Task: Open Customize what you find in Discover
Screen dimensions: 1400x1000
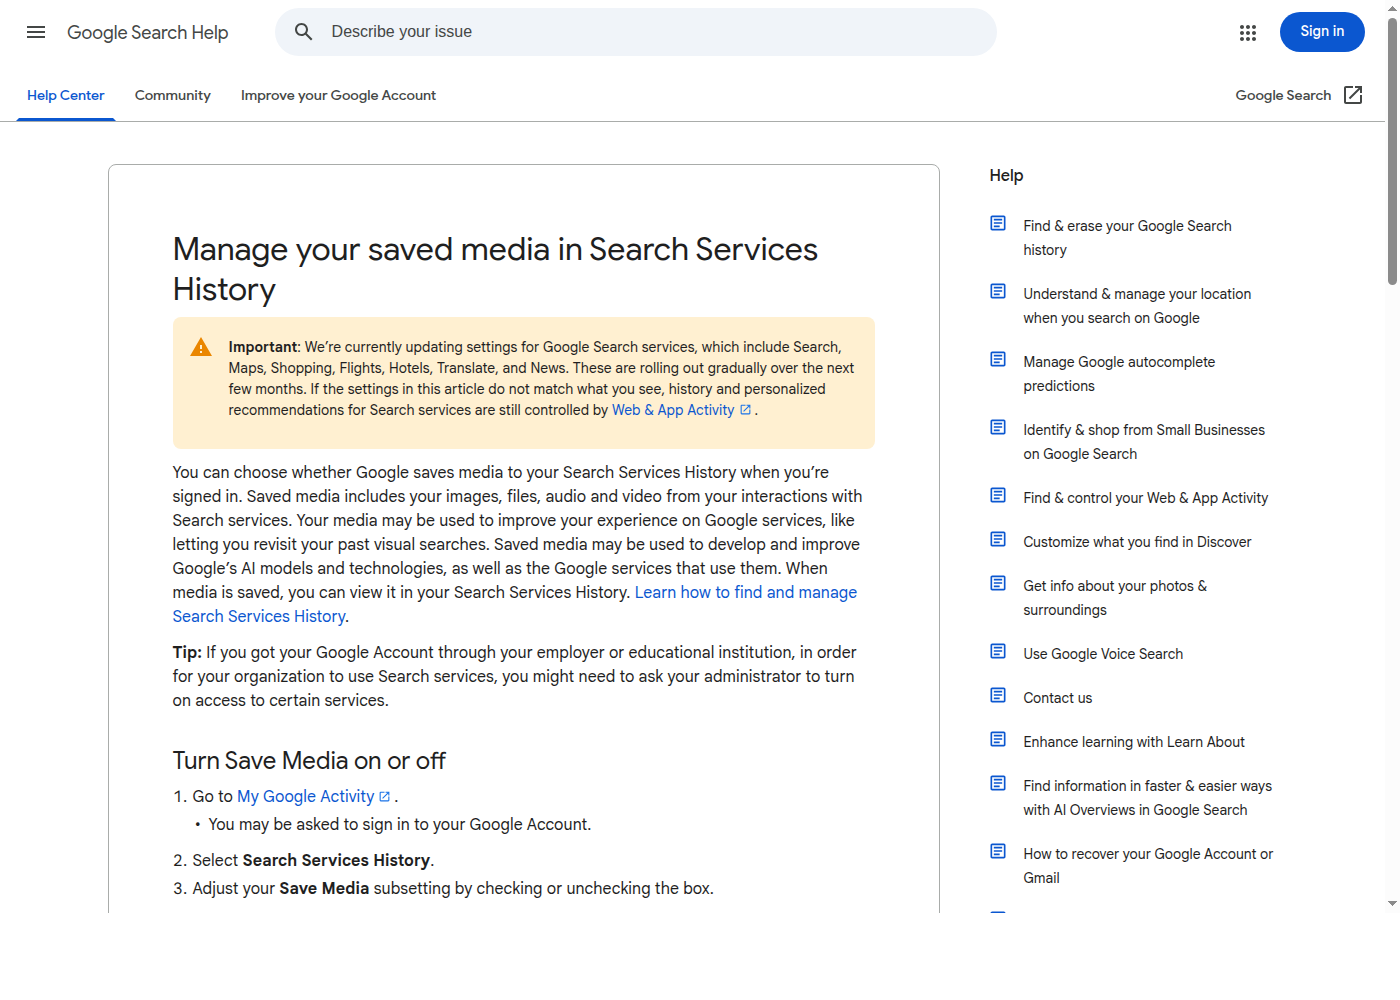Action: [1137, 542]
